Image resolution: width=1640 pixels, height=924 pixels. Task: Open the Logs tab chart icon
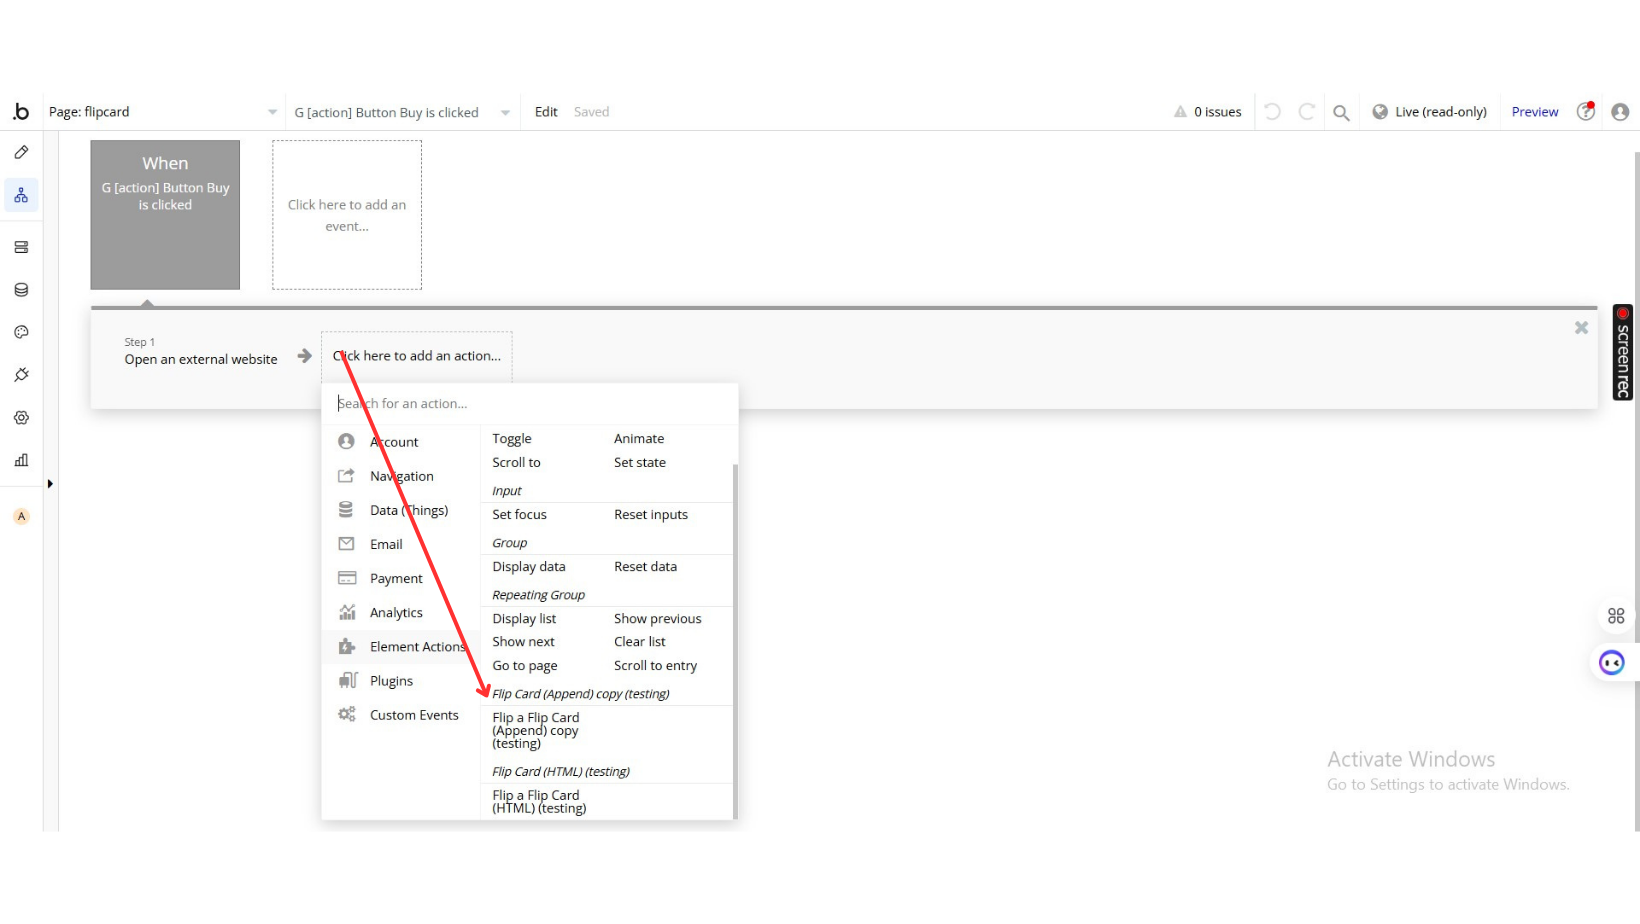(x=21, y=460)
